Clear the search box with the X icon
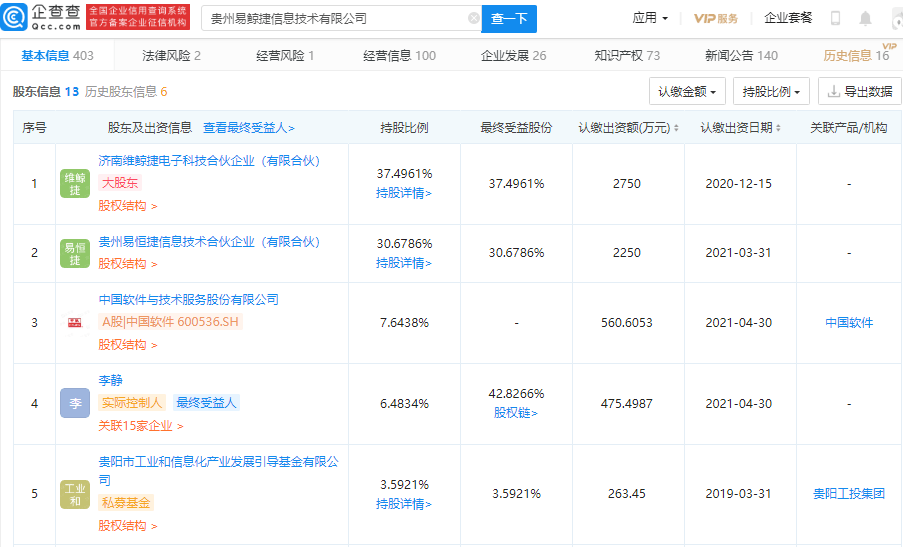 tap(473, 18)
